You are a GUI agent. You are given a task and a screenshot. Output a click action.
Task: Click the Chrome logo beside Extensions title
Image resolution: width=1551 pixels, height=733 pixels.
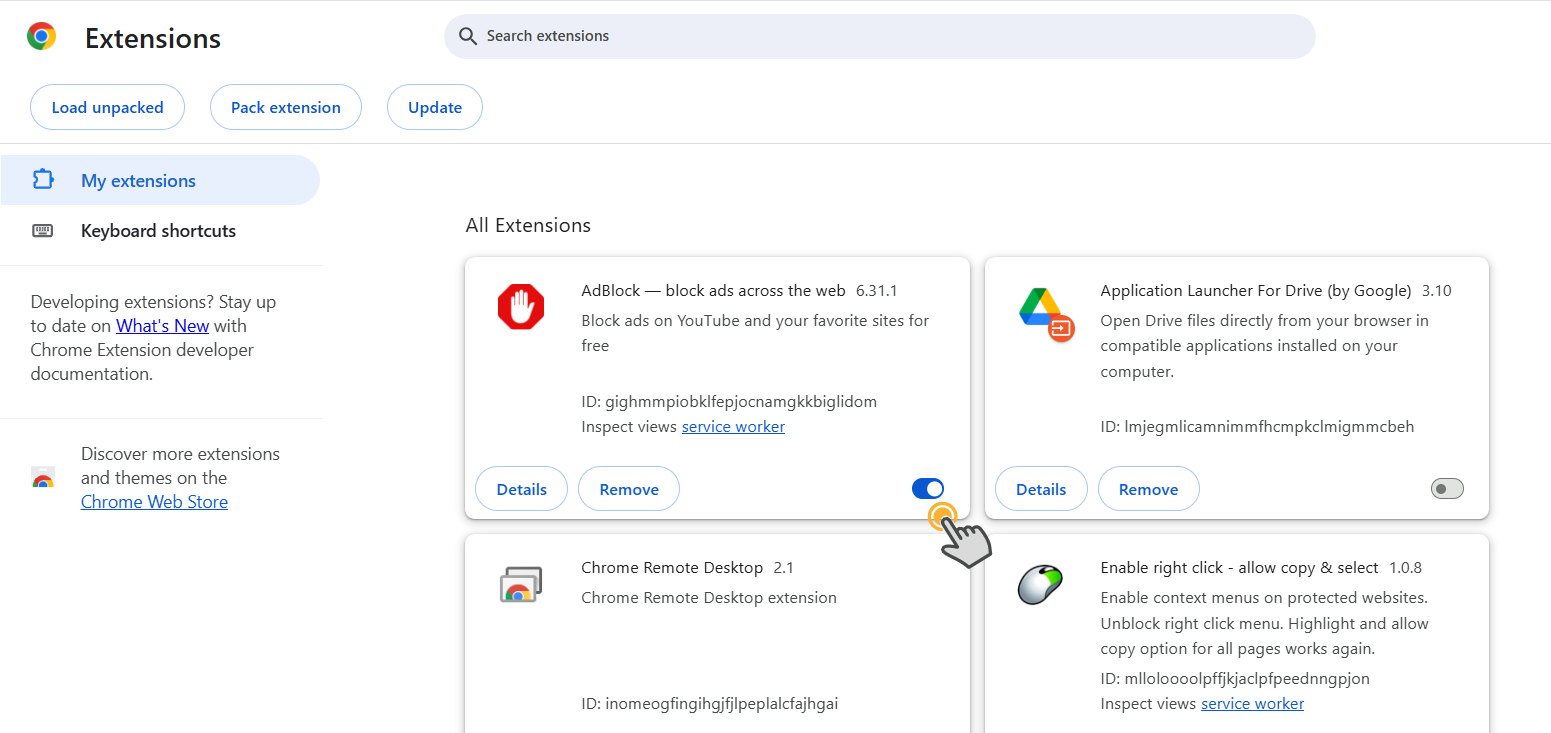[41, 37]
